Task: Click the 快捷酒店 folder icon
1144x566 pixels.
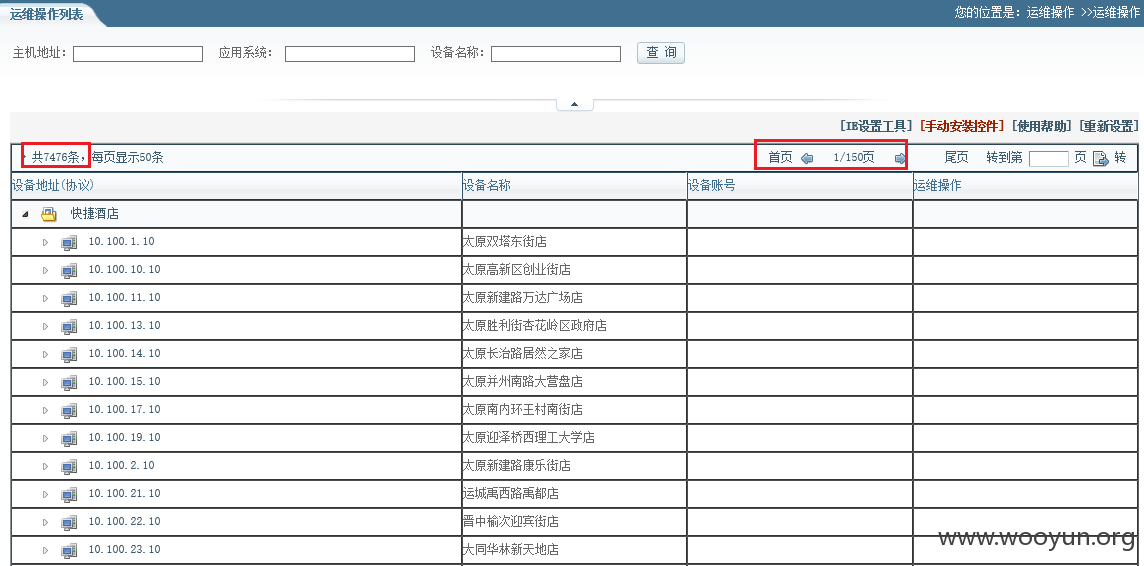Action: click(x=49, y=214)
